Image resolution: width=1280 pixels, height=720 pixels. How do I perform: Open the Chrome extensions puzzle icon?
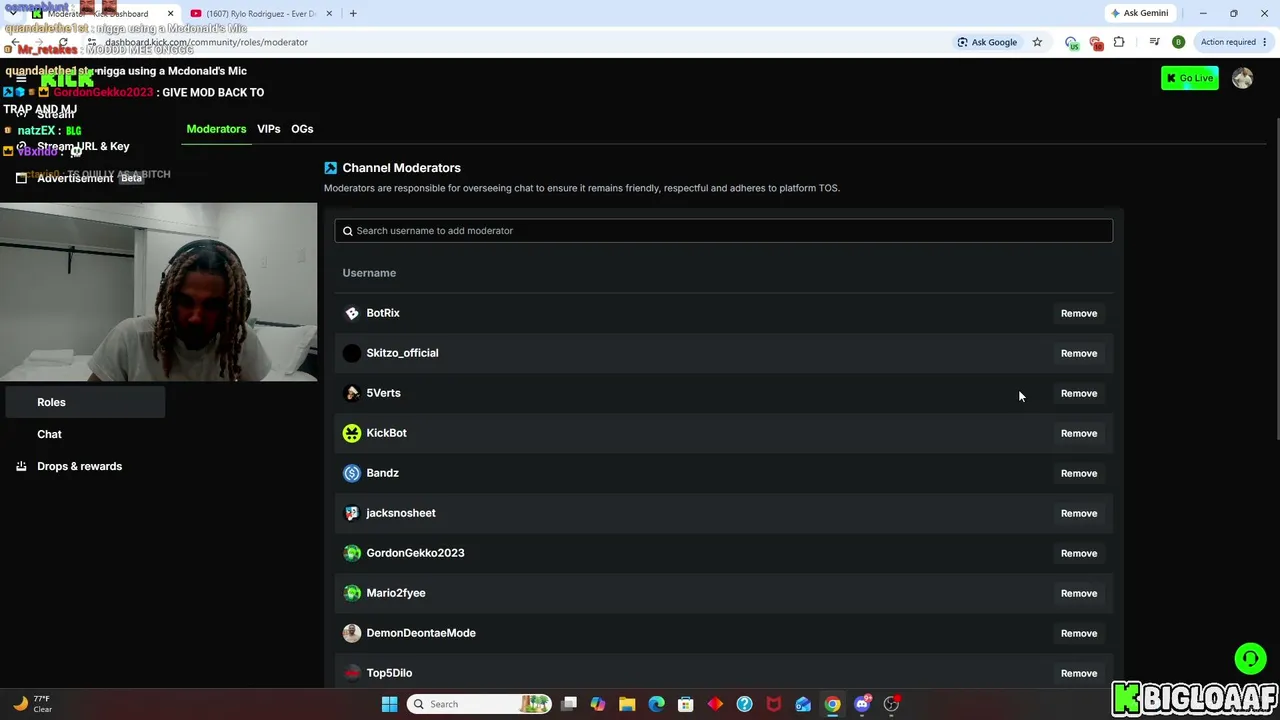pos(1119,42)
